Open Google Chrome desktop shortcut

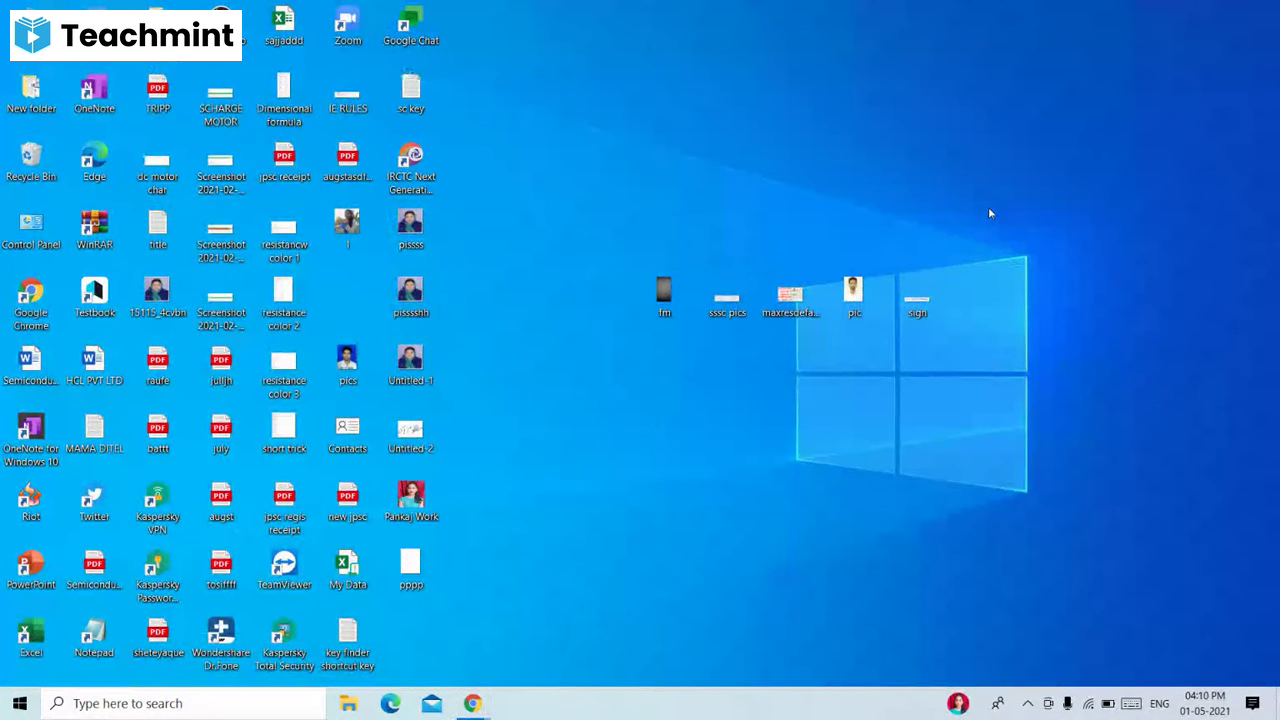[31, 304]
